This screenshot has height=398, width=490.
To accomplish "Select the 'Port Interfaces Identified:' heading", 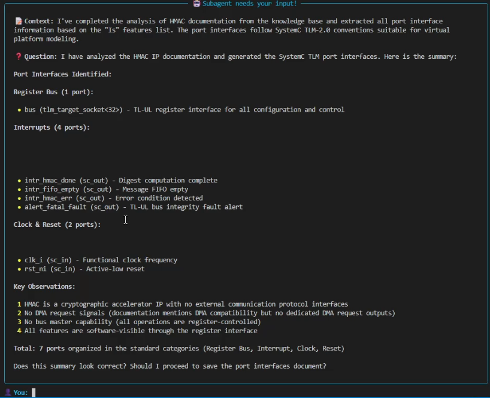I will pos(63,74).
